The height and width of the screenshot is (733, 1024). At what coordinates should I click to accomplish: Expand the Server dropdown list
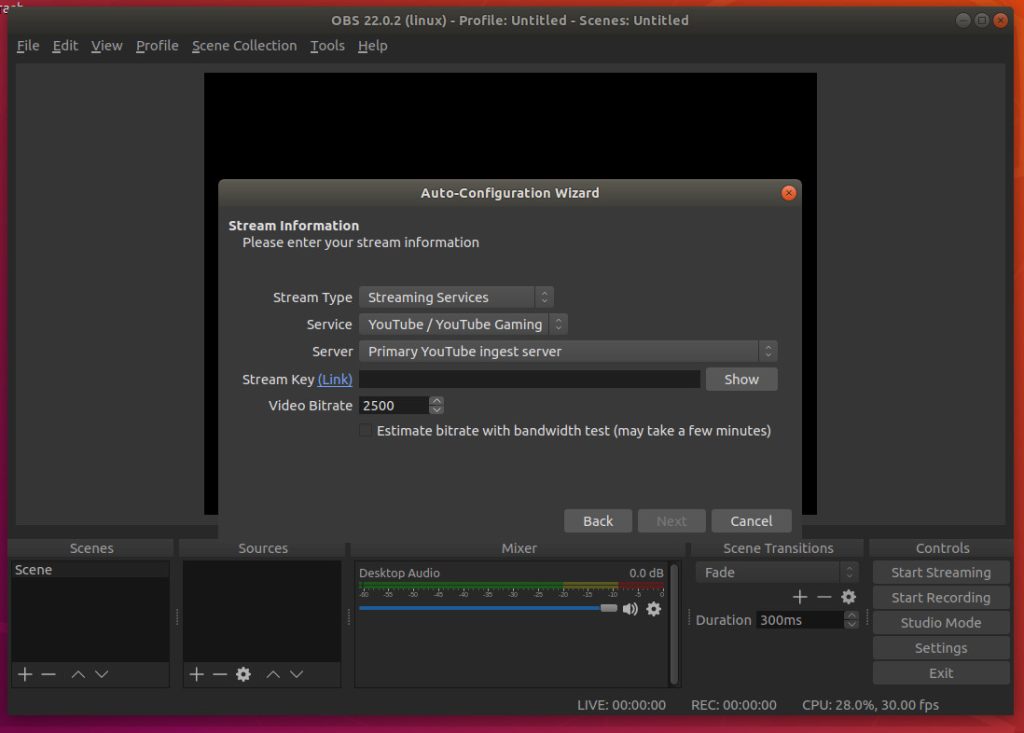pos(567,351)
